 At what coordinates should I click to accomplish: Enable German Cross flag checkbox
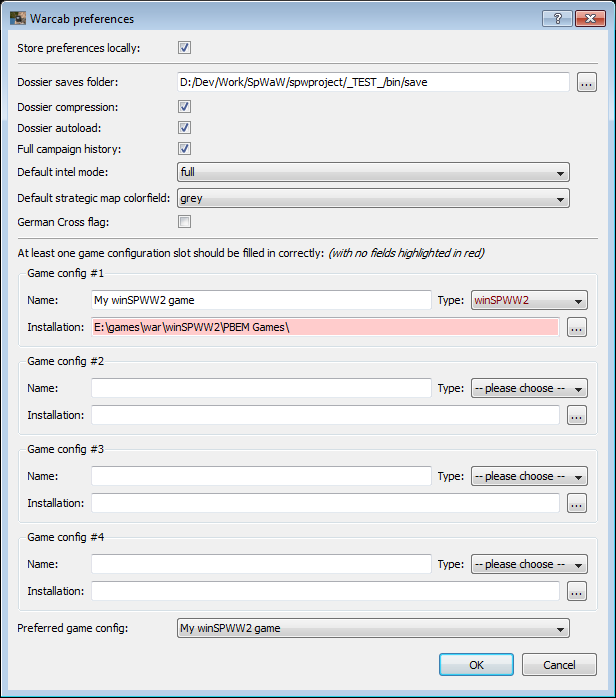click(185, 221)
